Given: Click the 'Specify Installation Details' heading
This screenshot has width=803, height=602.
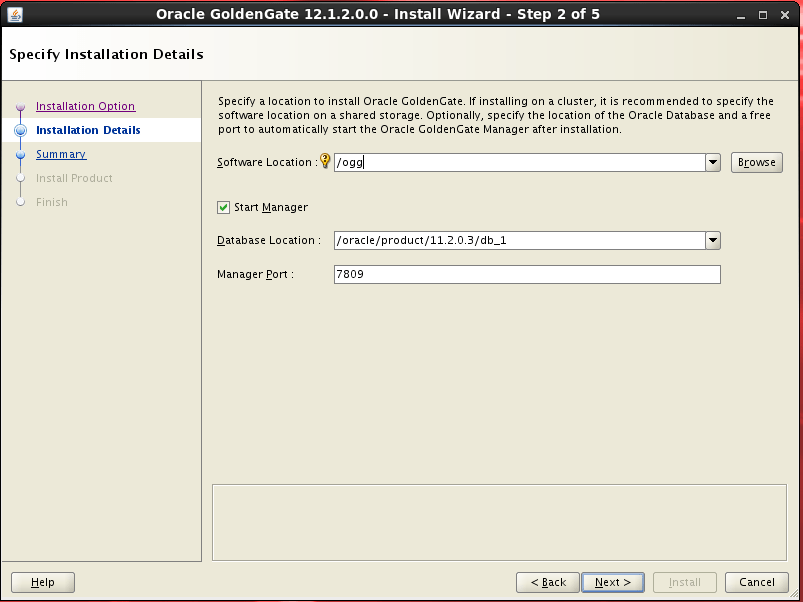Looking at the screenshot, I should pyautogui.click(x=107, y=54).
